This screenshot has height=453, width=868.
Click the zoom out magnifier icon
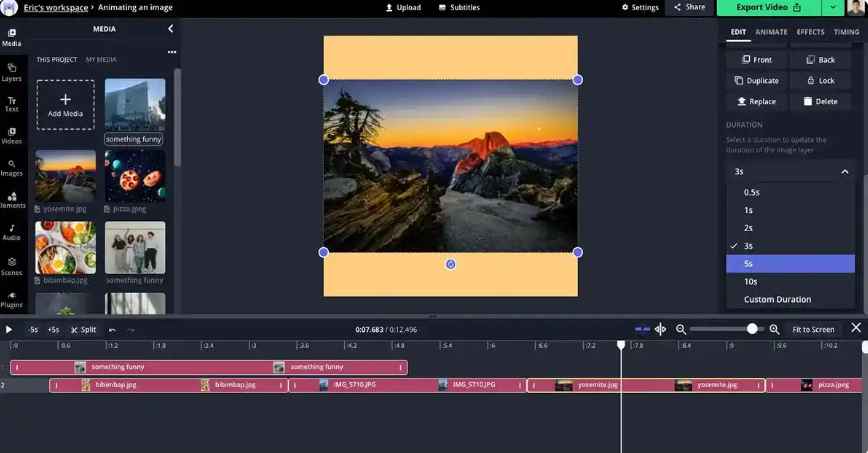[x=681, y=329]
